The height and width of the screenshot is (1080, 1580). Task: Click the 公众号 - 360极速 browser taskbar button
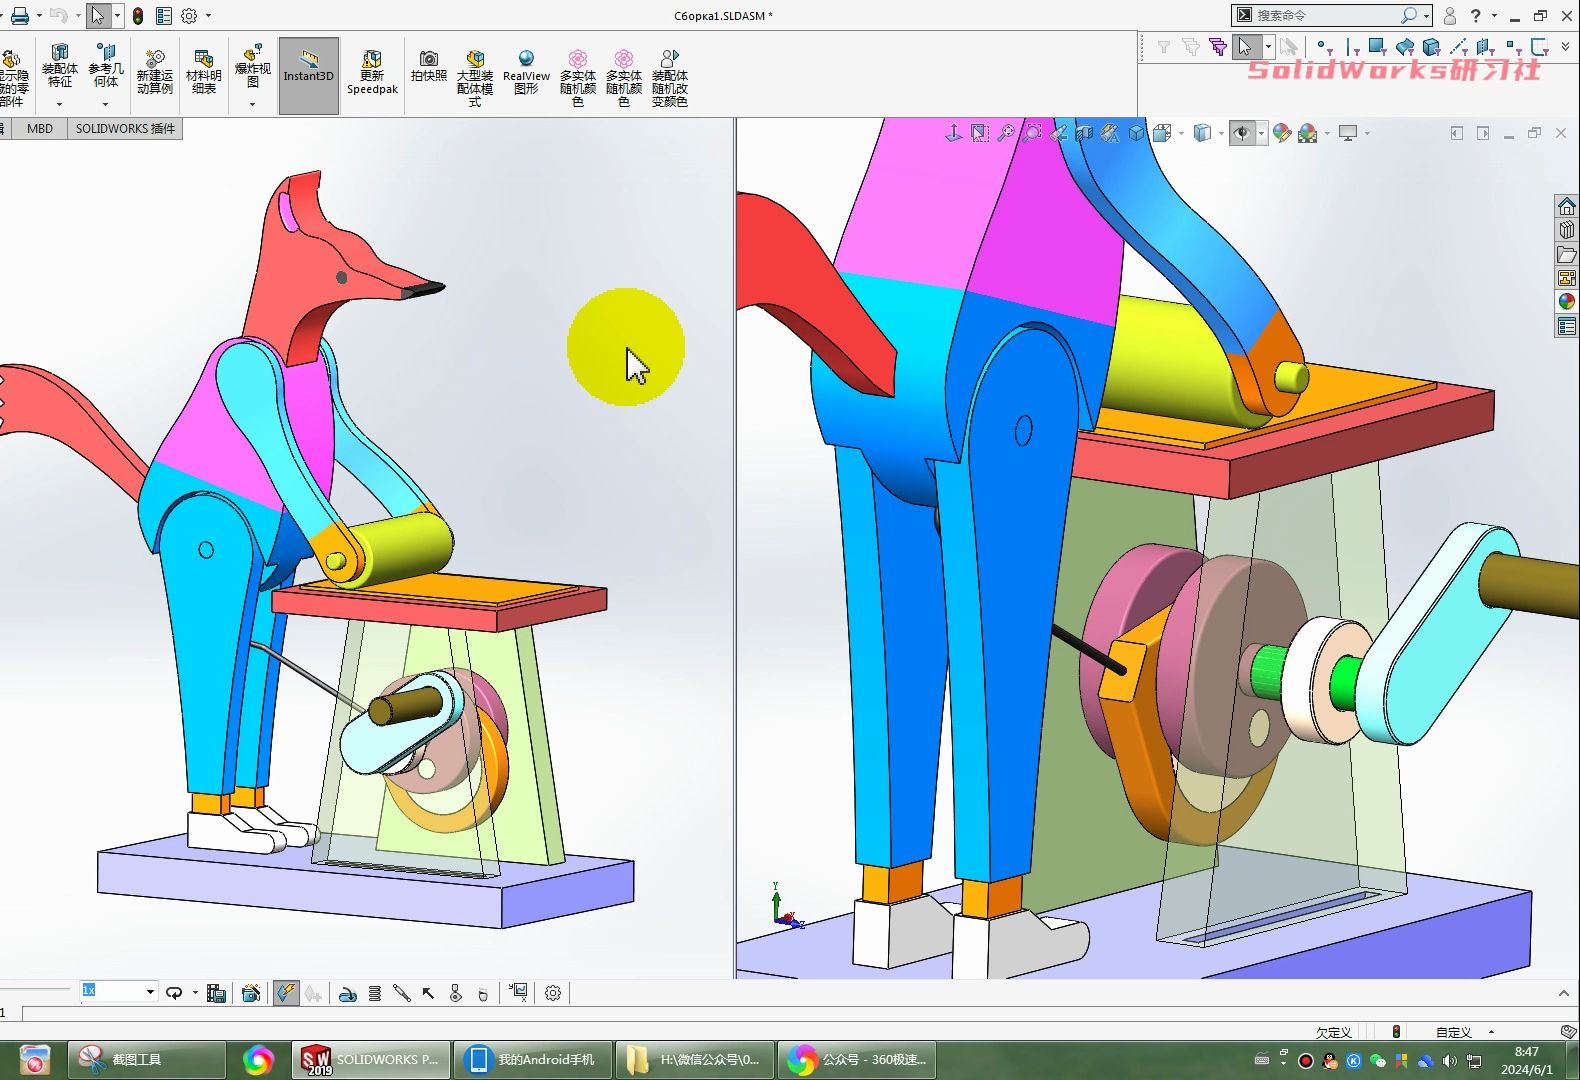[x=857, y=1059]
